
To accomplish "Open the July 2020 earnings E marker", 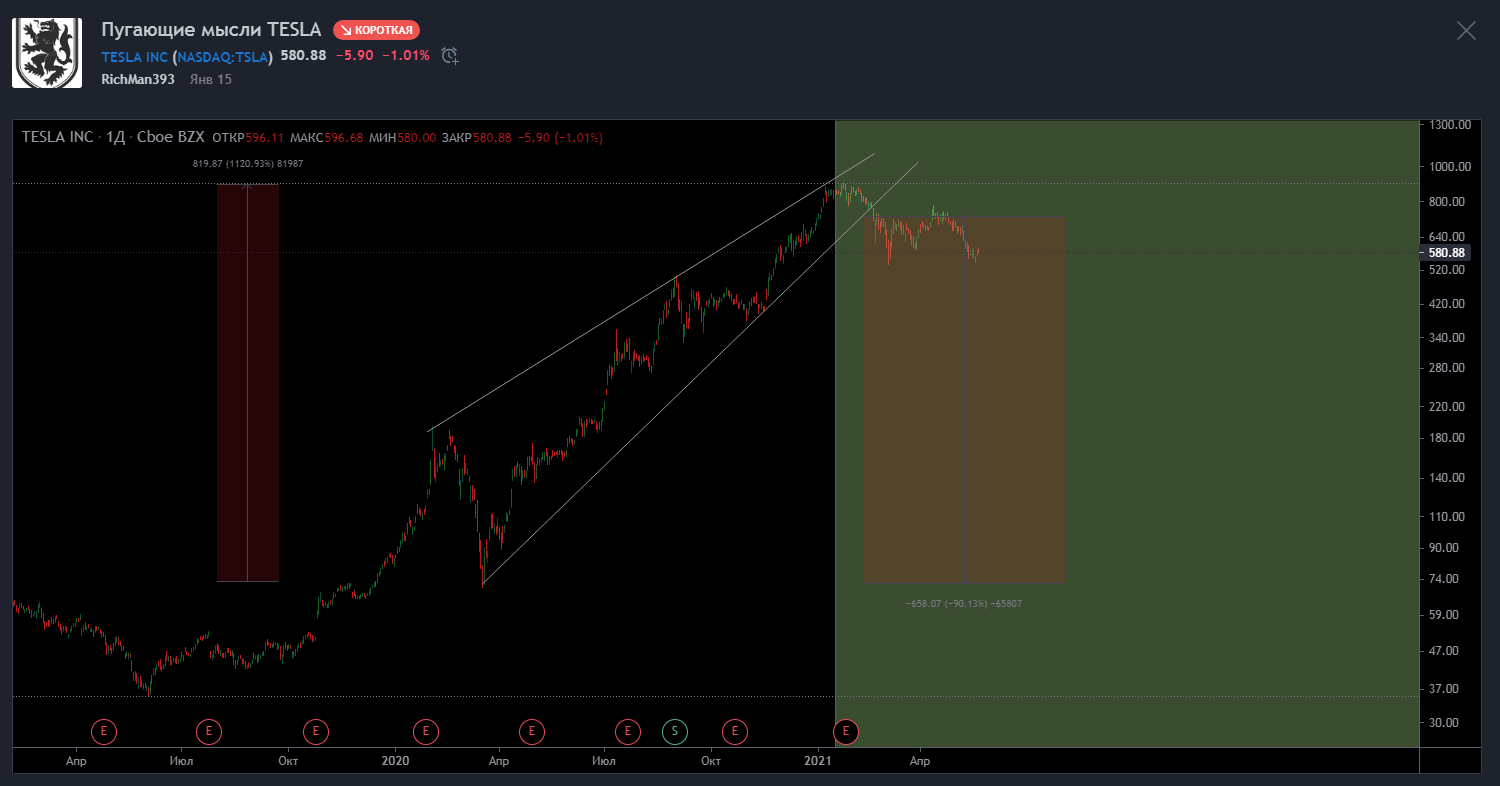I will pos(628,732).
